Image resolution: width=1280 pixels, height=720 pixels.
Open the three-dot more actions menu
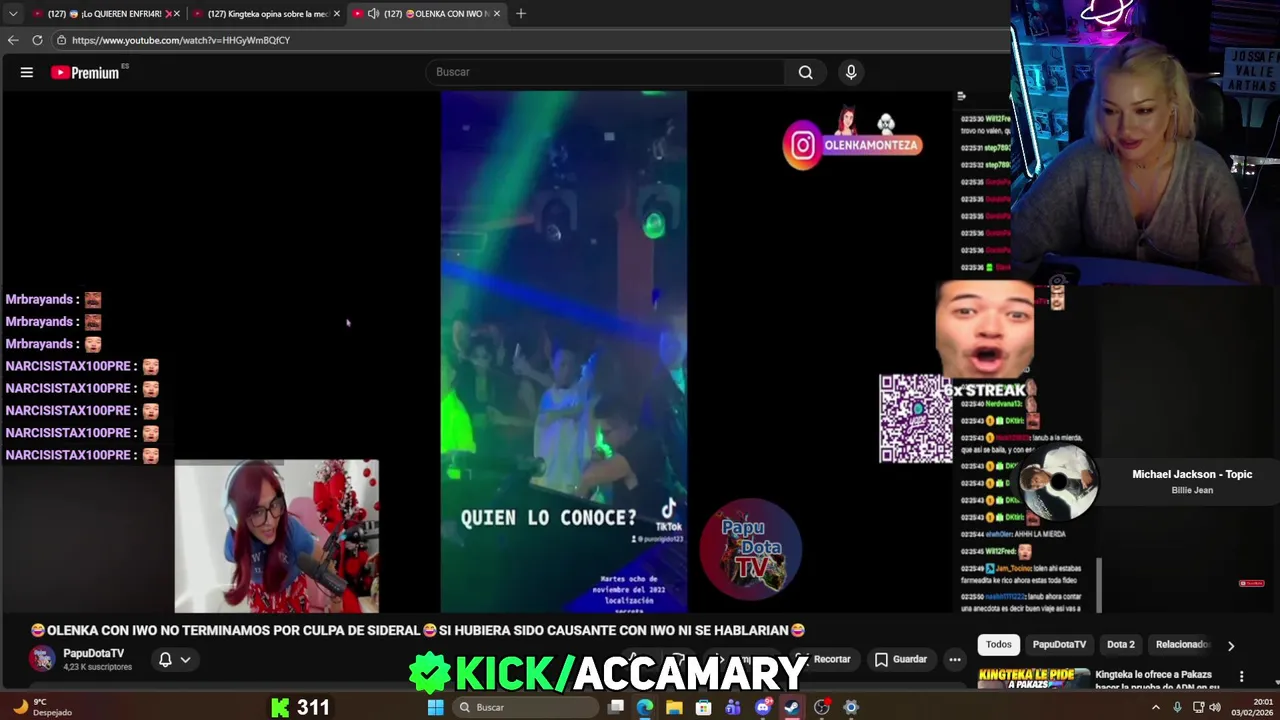(955, 659)
